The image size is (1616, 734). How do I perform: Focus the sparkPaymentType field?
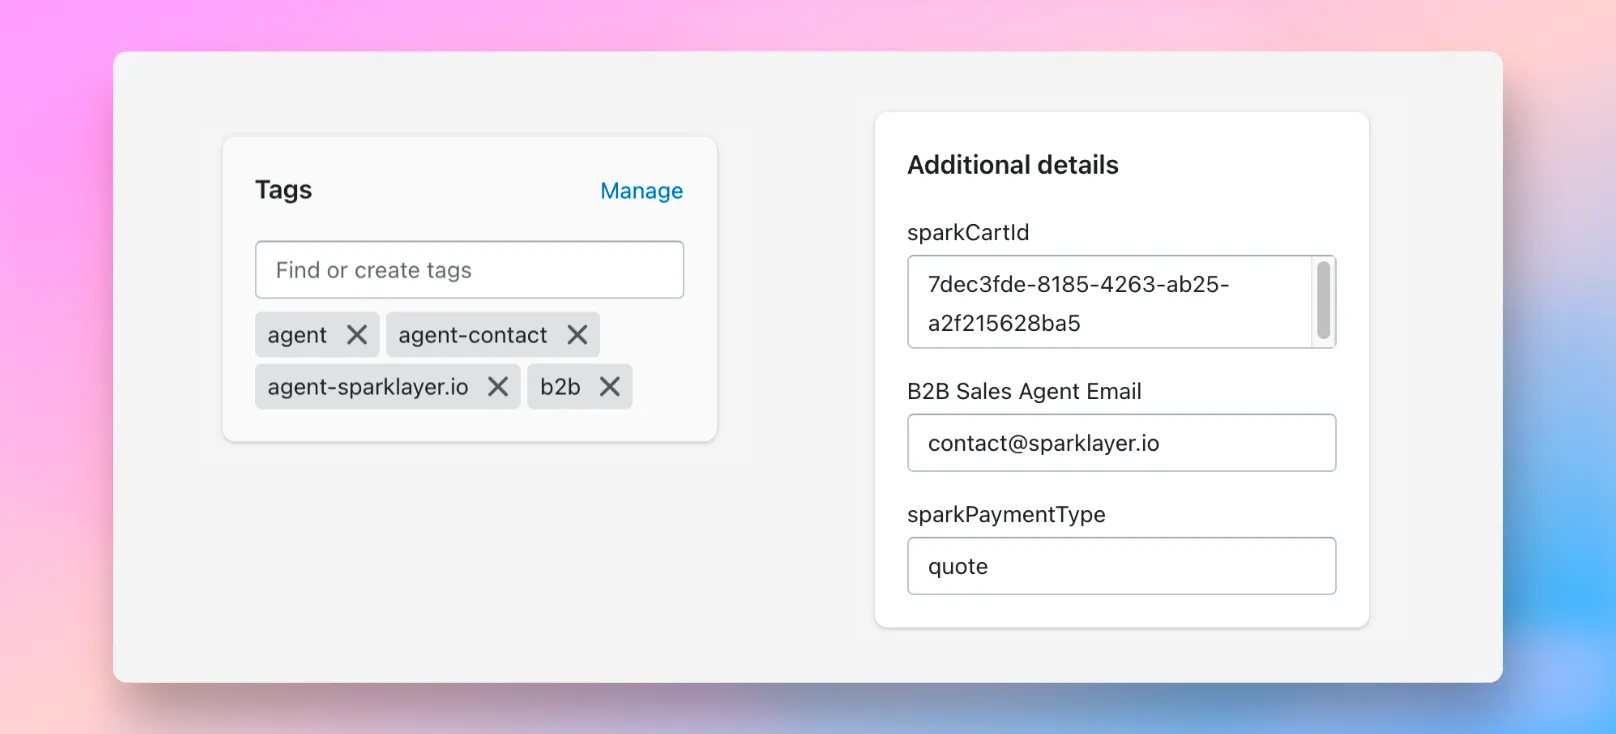[1122, 566]
